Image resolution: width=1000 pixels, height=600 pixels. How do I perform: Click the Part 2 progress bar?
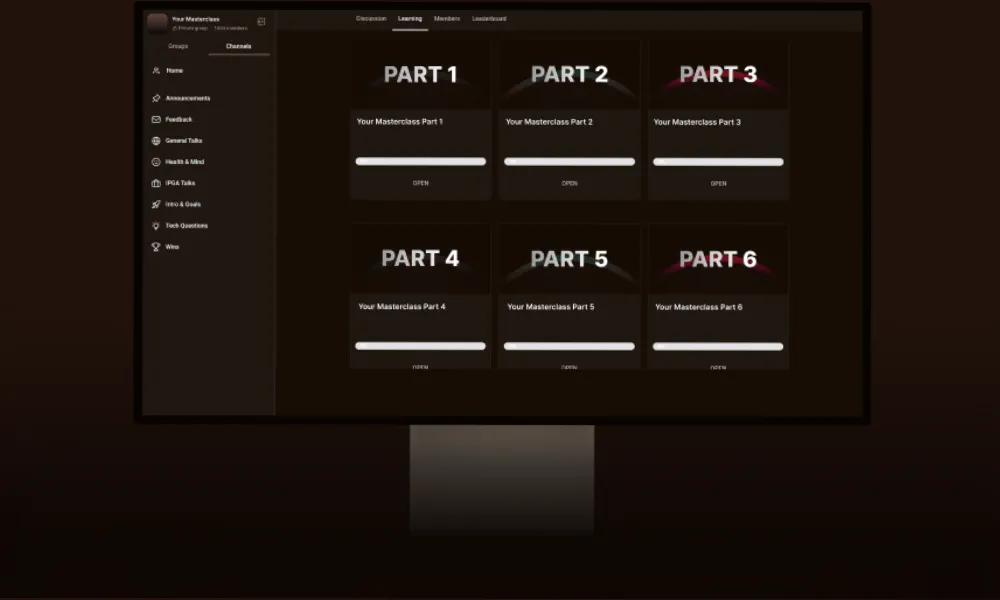[x=570, y=161]
